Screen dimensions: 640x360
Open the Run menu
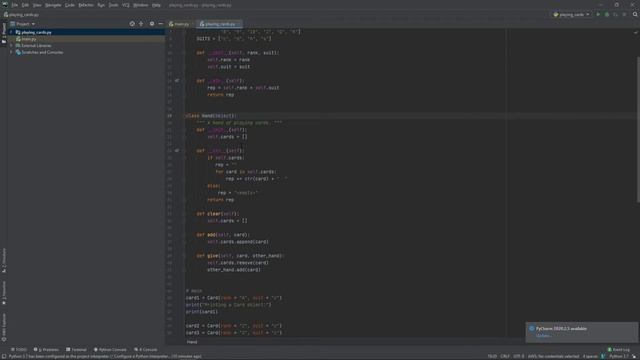[x=101, y=5]
